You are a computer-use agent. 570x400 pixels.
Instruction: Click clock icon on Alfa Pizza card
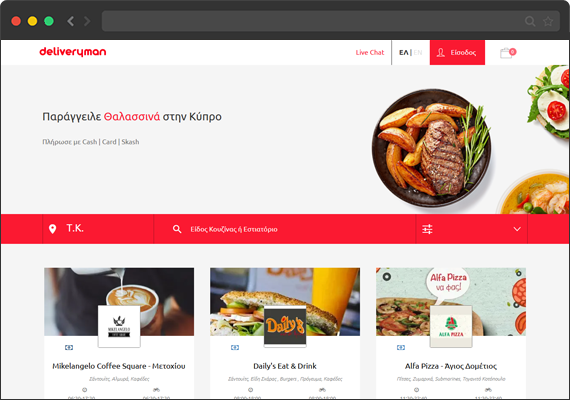point(417,390)
